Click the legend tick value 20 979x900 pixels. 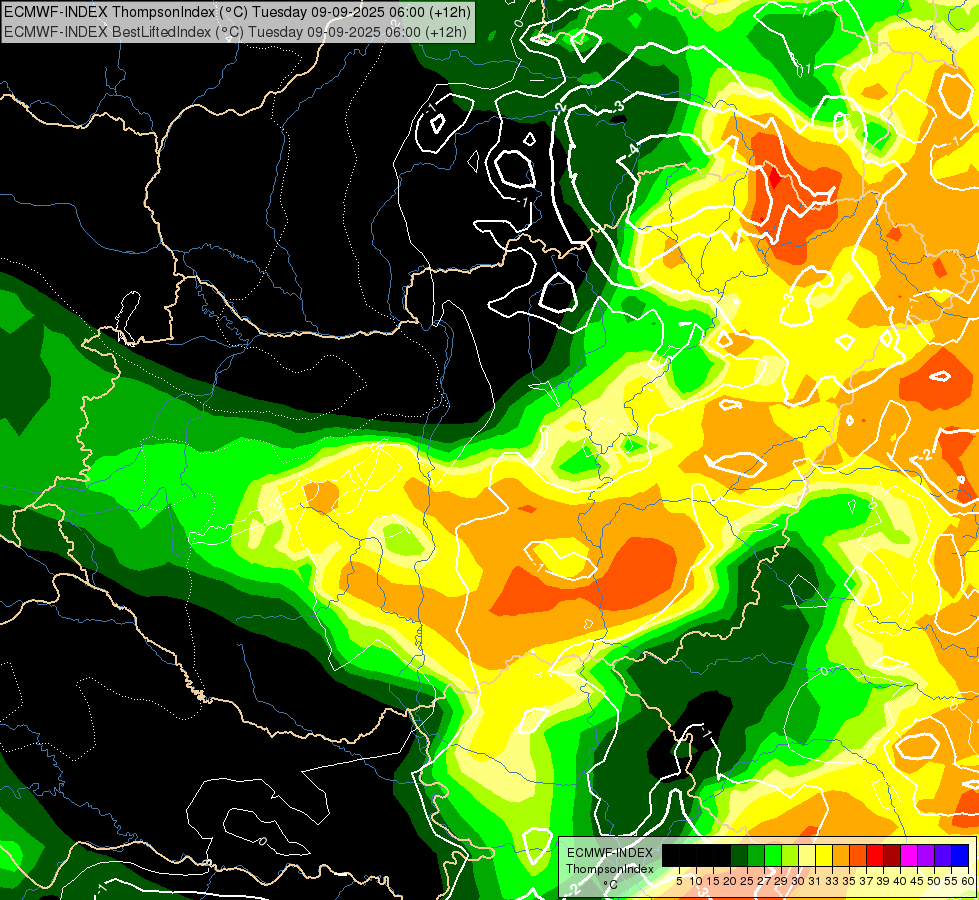730,881
